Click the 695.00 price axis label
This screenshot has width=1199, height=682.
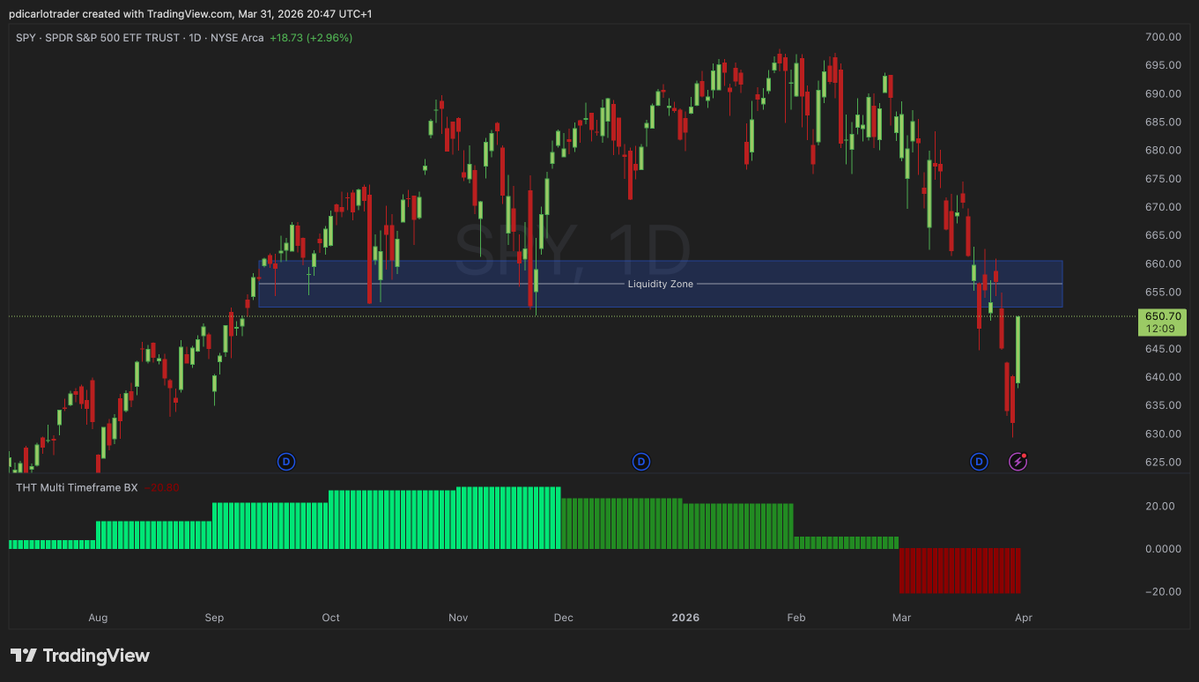1162,65
